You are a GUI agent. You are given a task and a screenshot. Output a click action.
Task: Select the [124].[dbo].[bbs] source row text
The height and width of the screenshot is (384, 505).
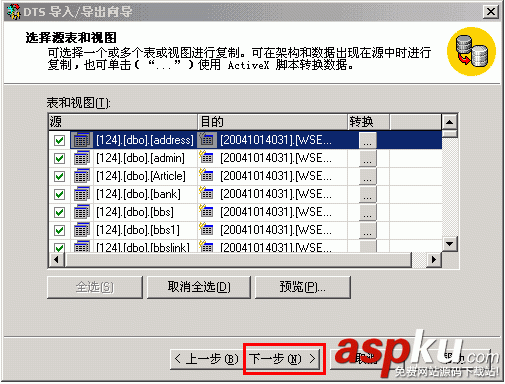135,212
